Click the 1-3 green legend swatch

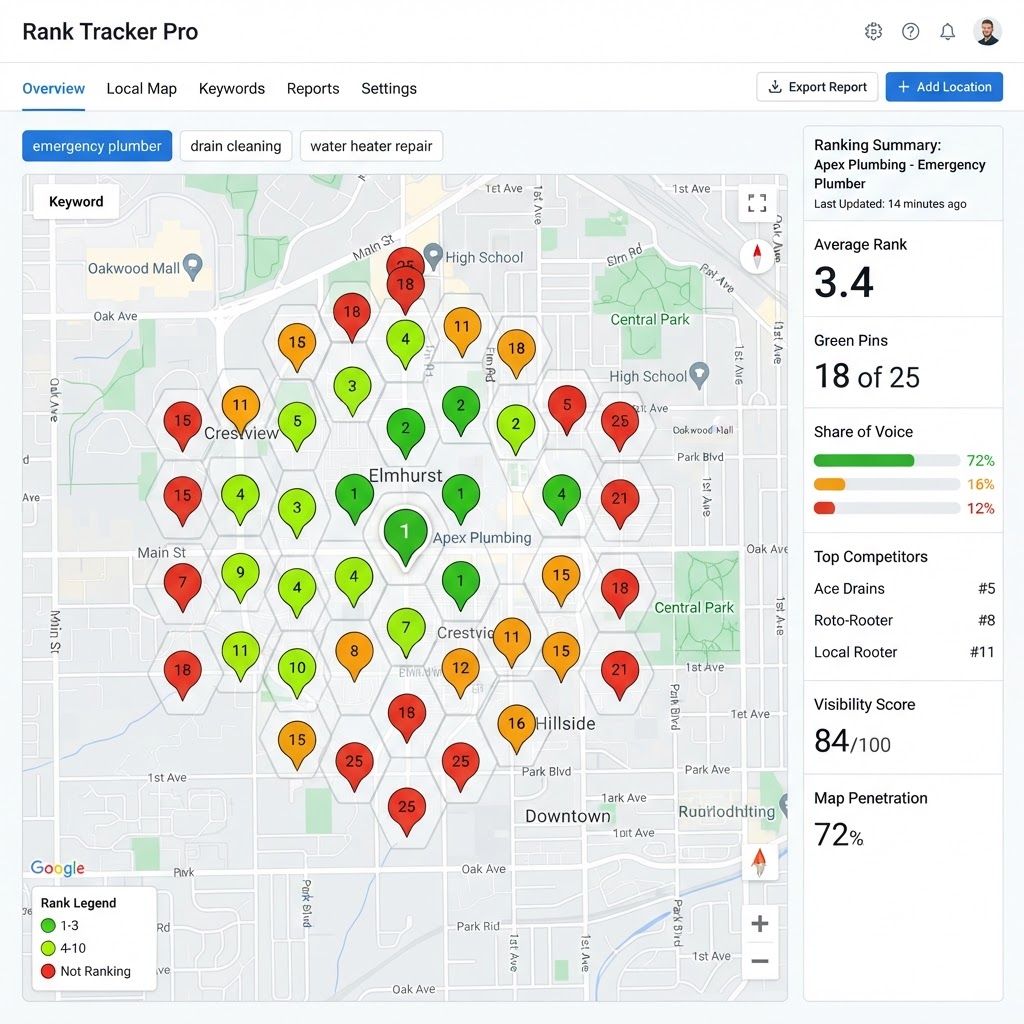[48, 925]
